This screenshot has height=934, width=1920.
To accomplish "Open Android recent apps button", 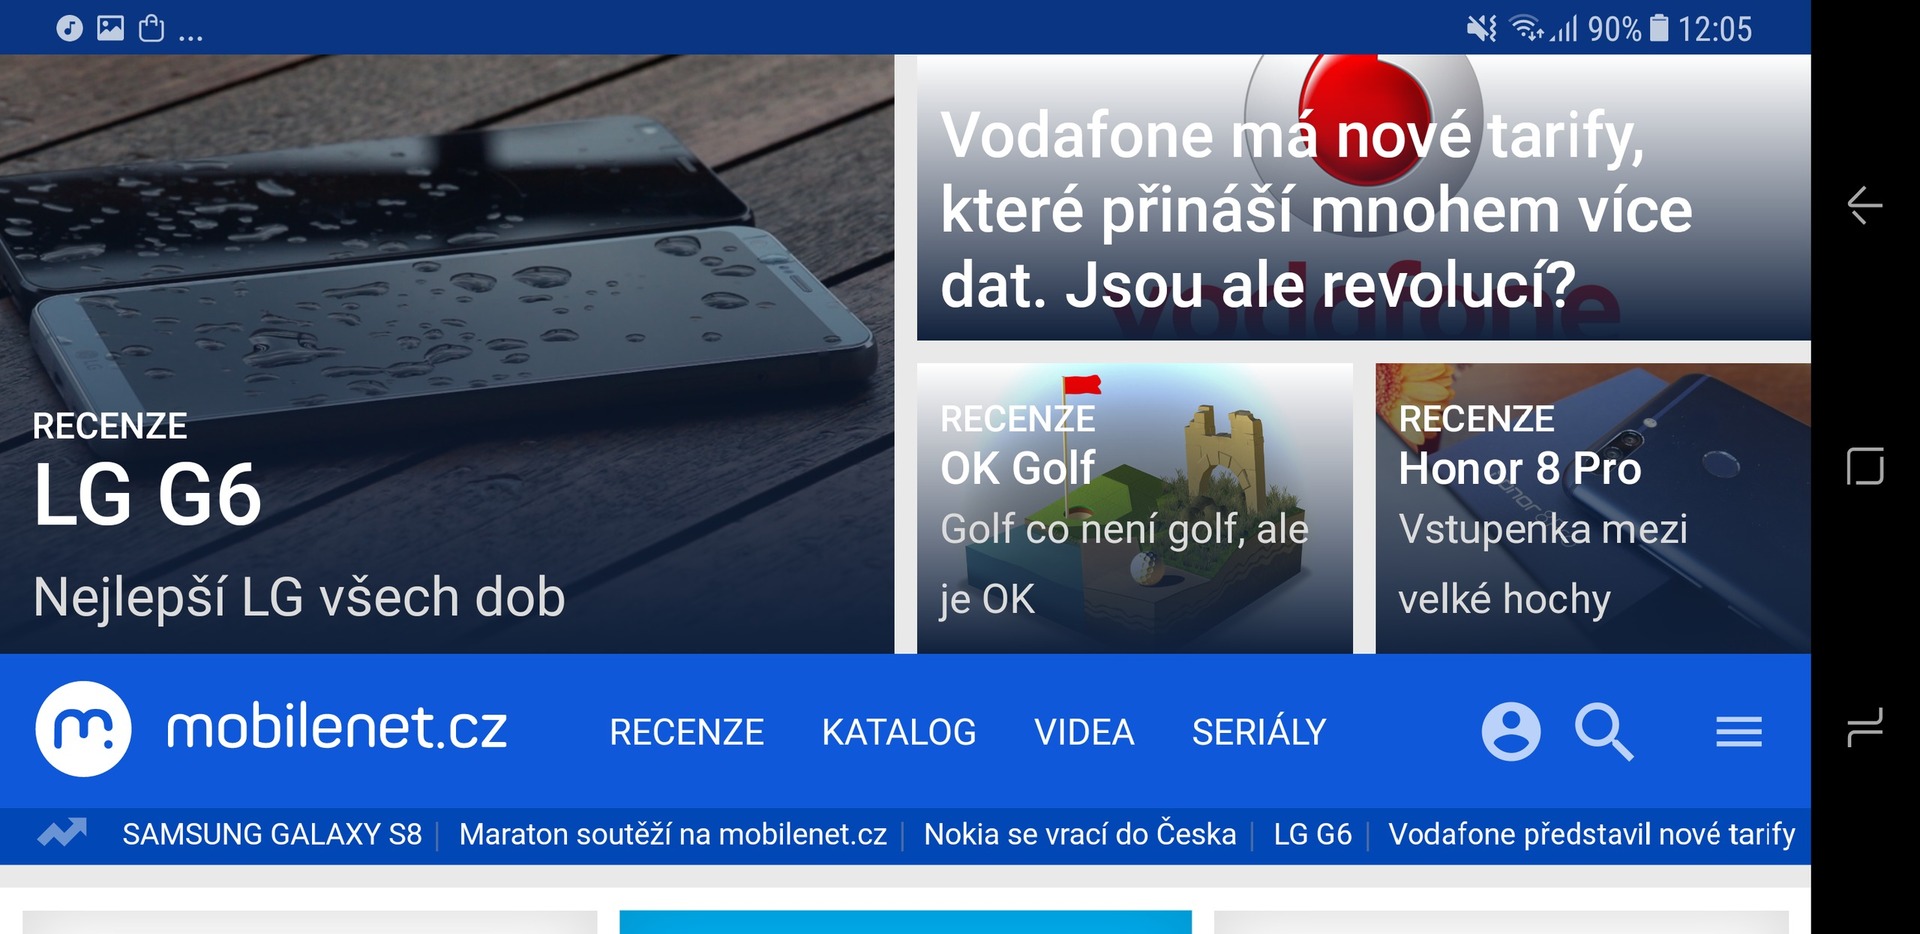I will [x=1865, y=727].
